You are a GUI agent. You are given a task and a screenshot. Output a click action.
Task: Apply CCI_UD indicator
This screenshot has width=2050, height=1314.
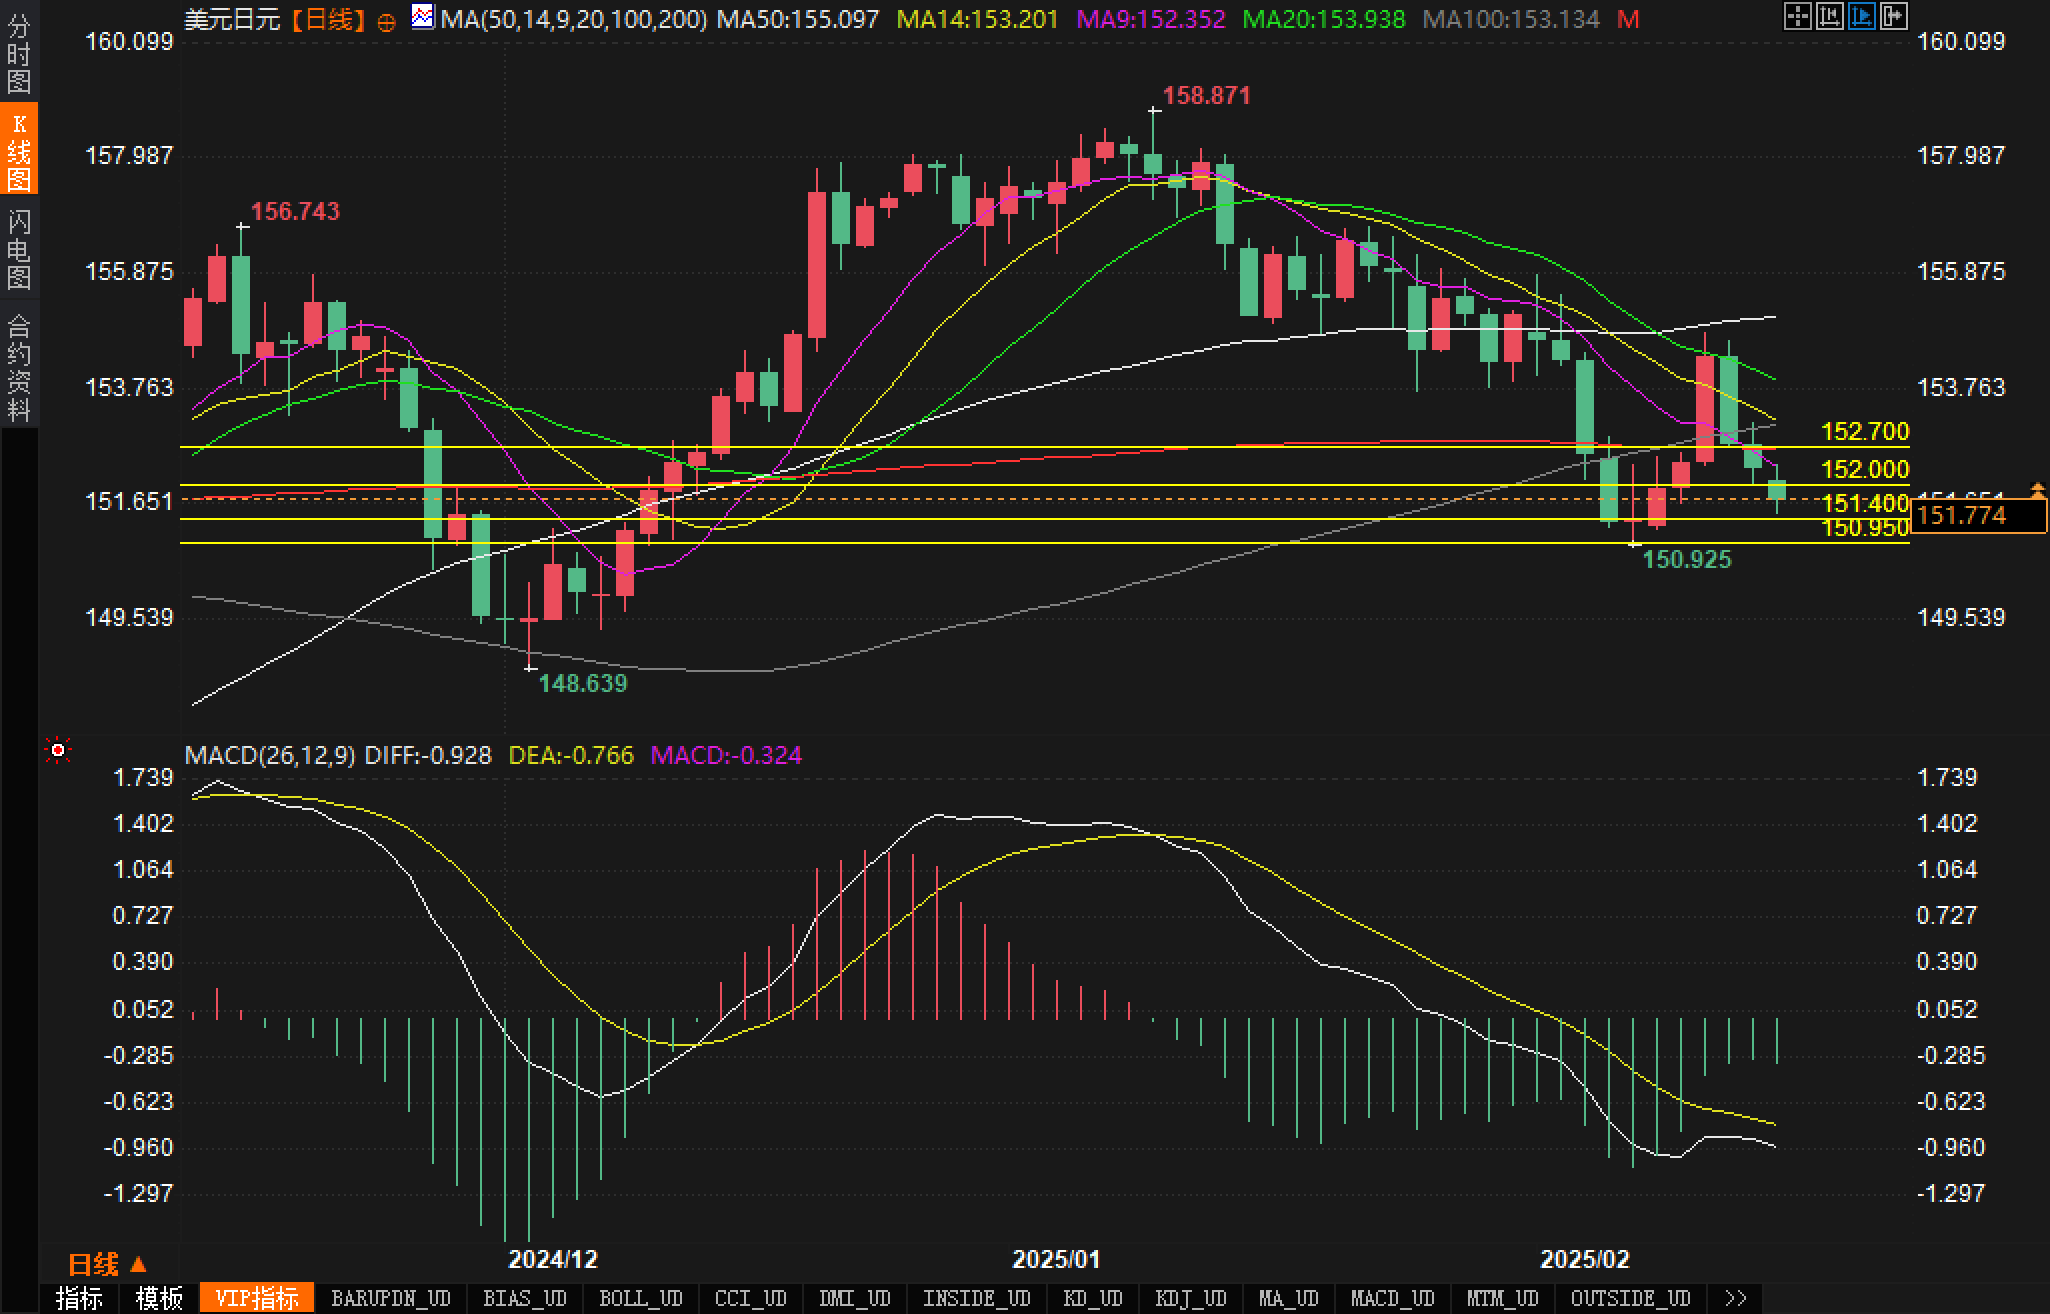point(751,1298)
